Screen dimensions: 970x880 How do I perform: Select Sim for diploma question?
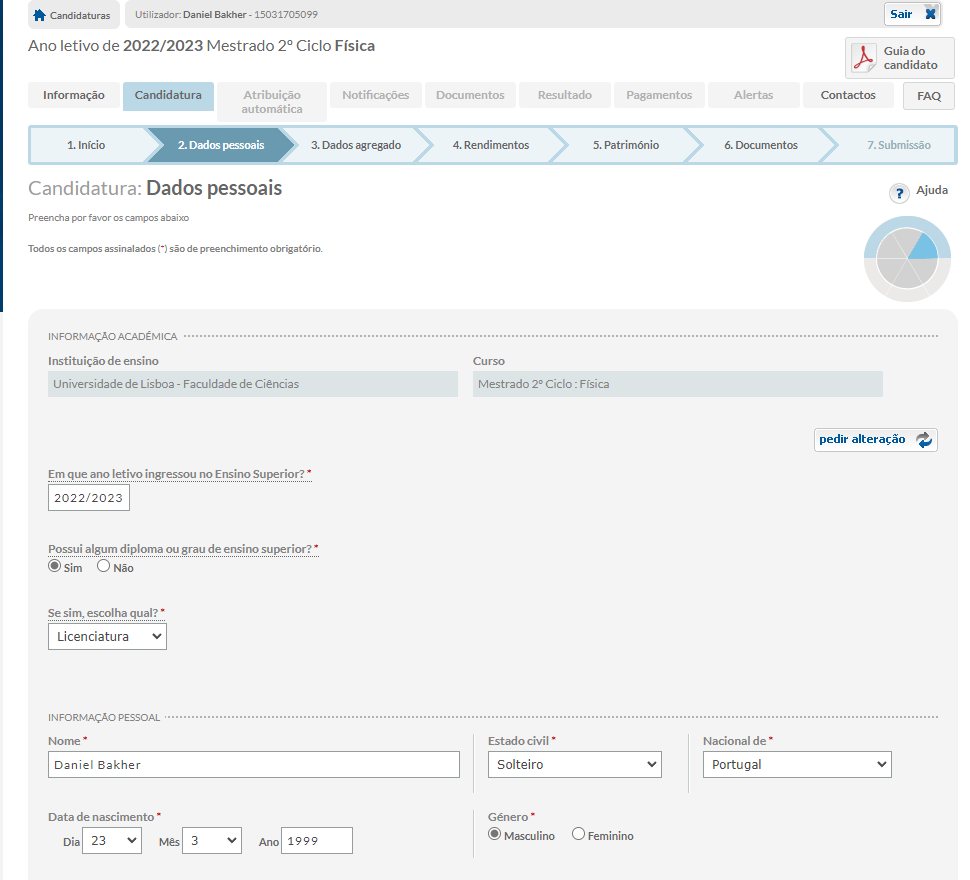54,566
